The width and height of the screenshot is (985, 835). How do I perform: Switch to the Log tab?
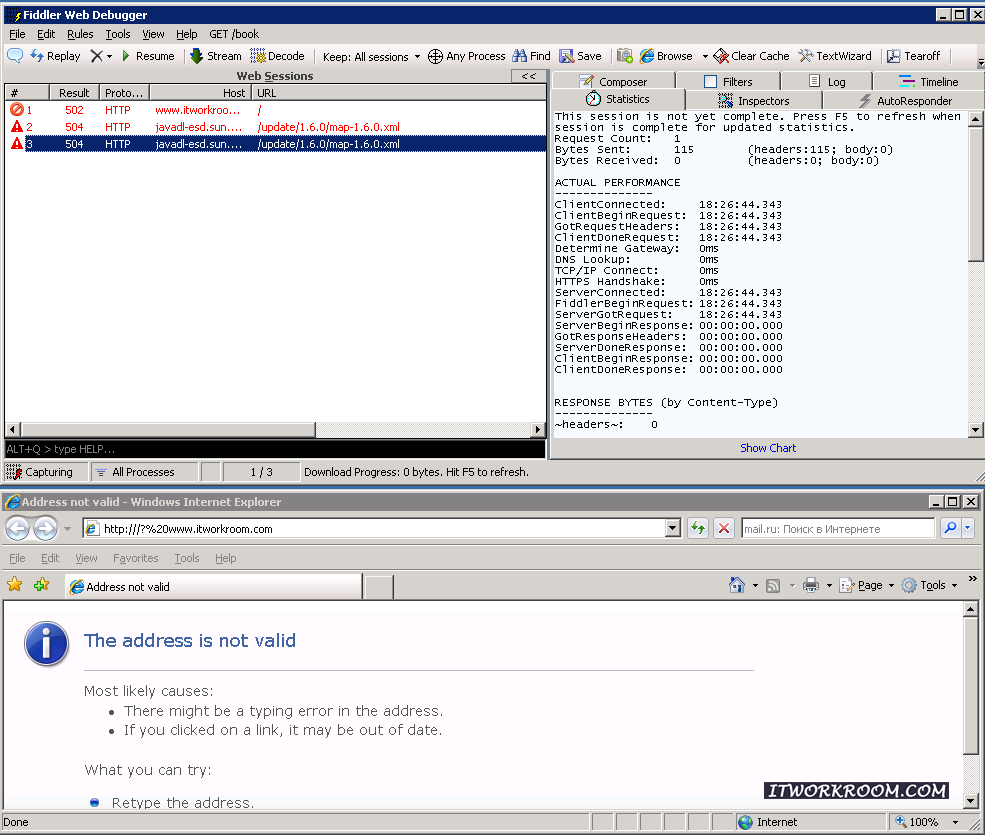[x=827, y=82]
